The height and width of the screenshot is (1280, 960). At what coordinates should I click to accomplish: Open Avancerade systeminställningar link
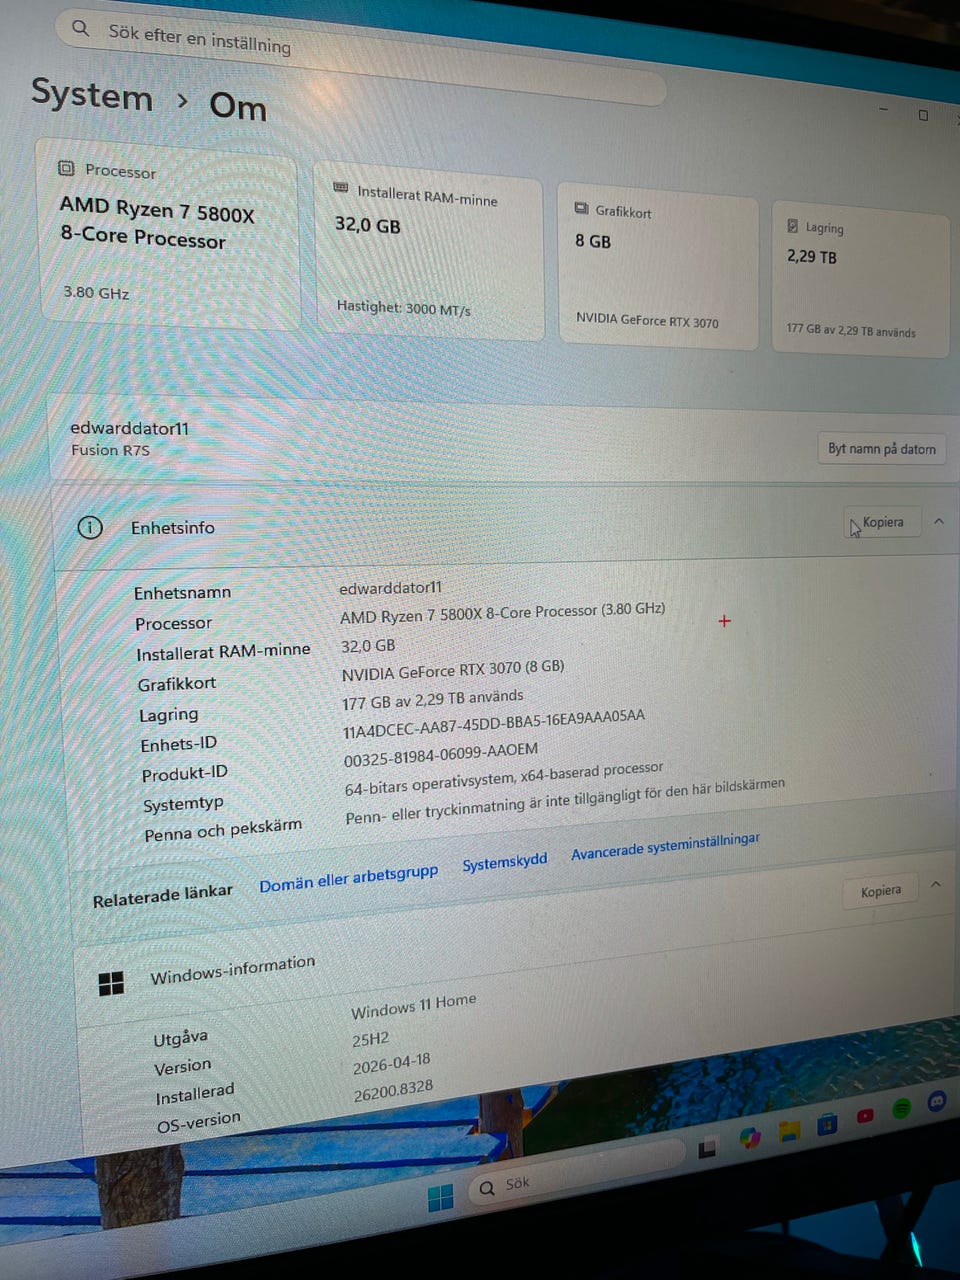[x=665, y=846]
